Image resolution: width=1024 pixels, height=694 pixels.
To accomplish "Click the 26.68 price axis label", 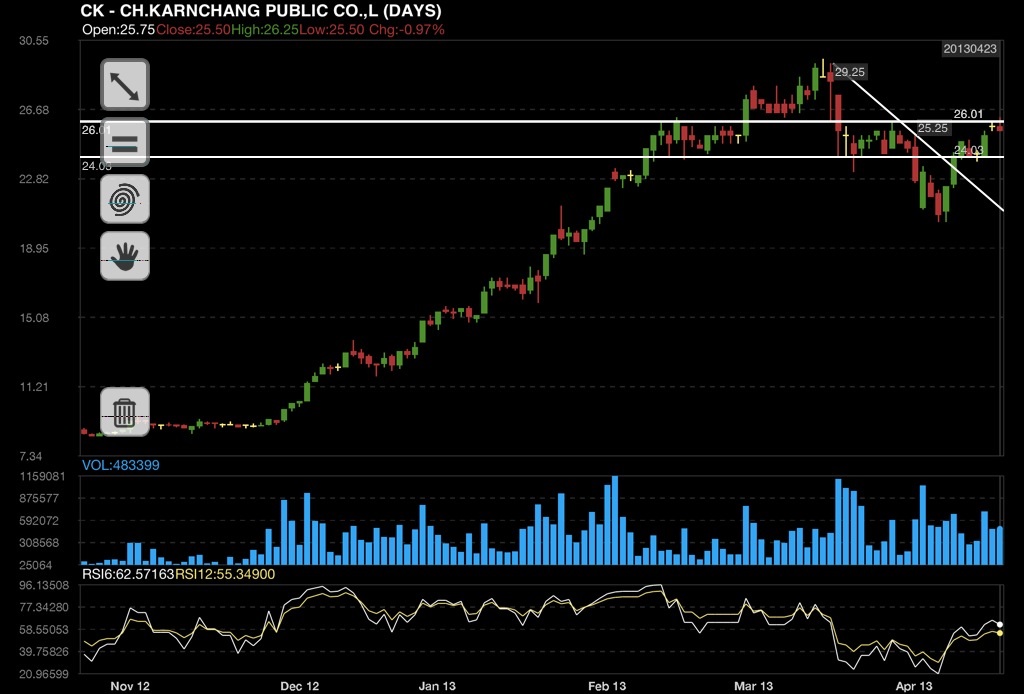I will click(34, 110).
